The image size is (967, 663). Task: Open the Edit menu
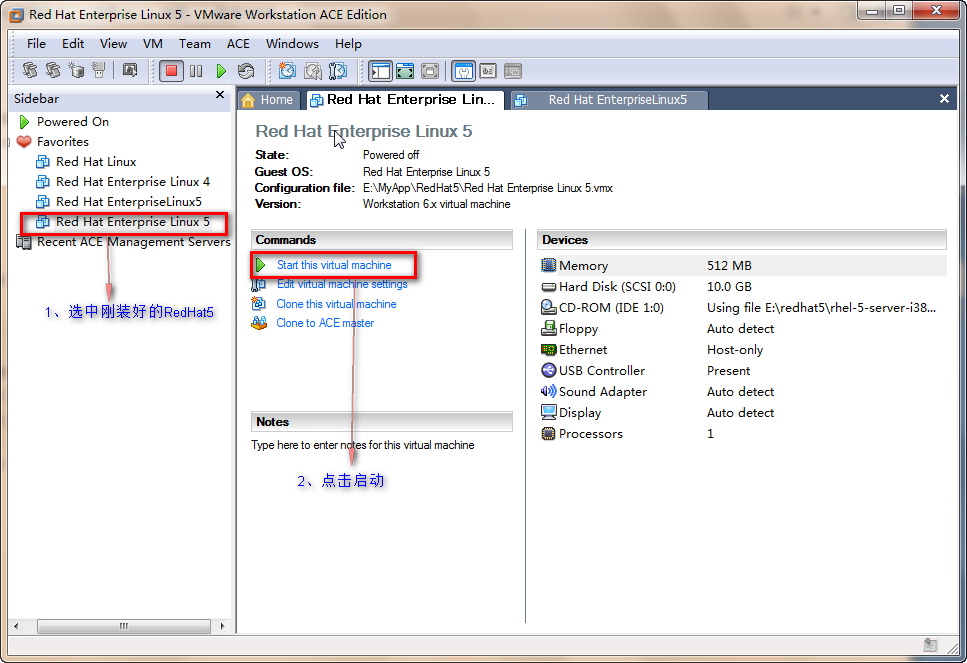click(x=73, y=44)
